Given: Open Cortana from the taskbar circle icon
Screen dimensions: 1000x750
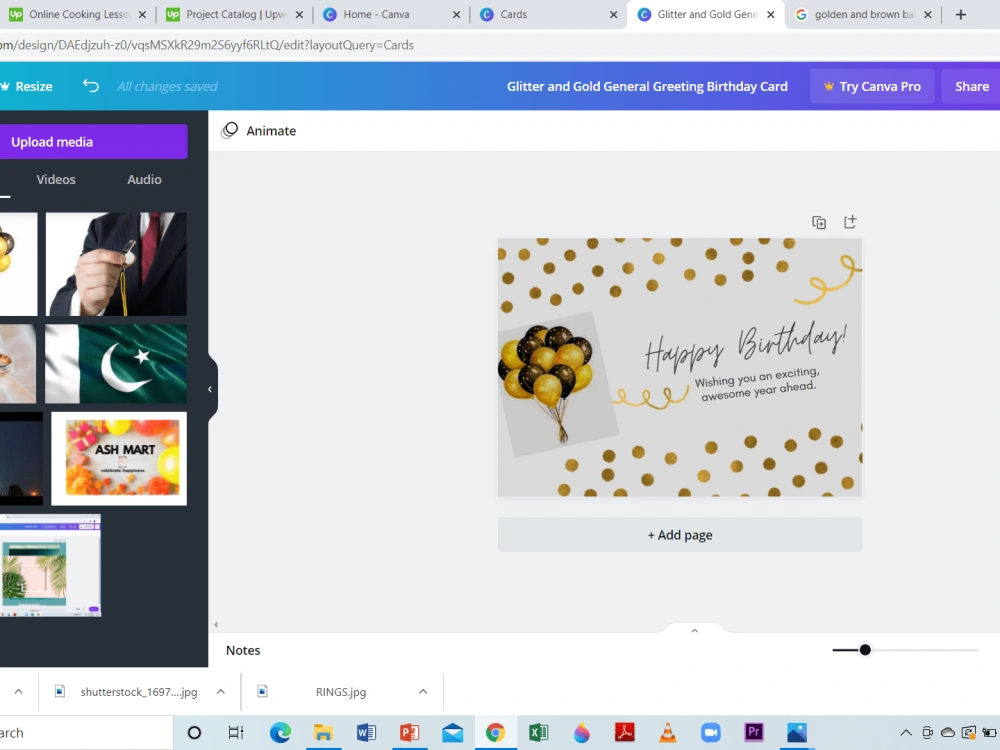Looking at the screenshot, I should [195, 733].
